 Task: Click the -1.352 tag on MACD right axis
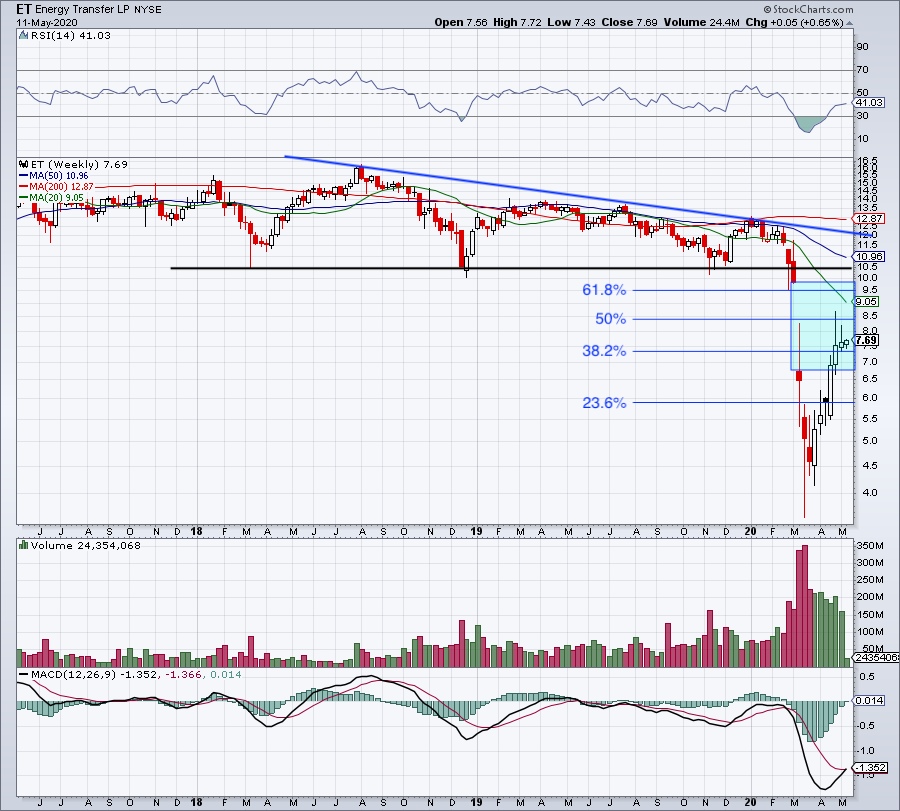click(x=871, y=767)
